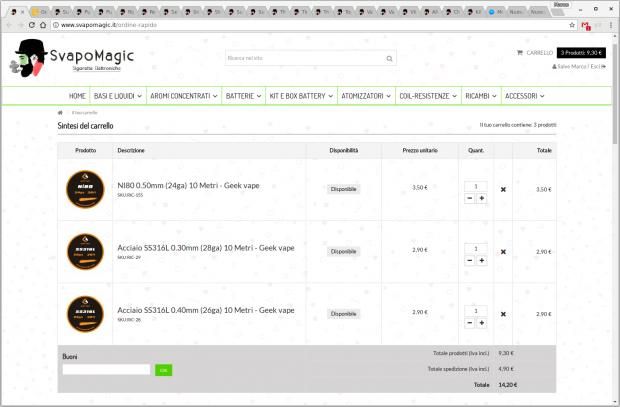The width and height of the screenshot is (620, 407).
Task: Remove NI80 0.50mm item with X icon
Action: point(503,189)
